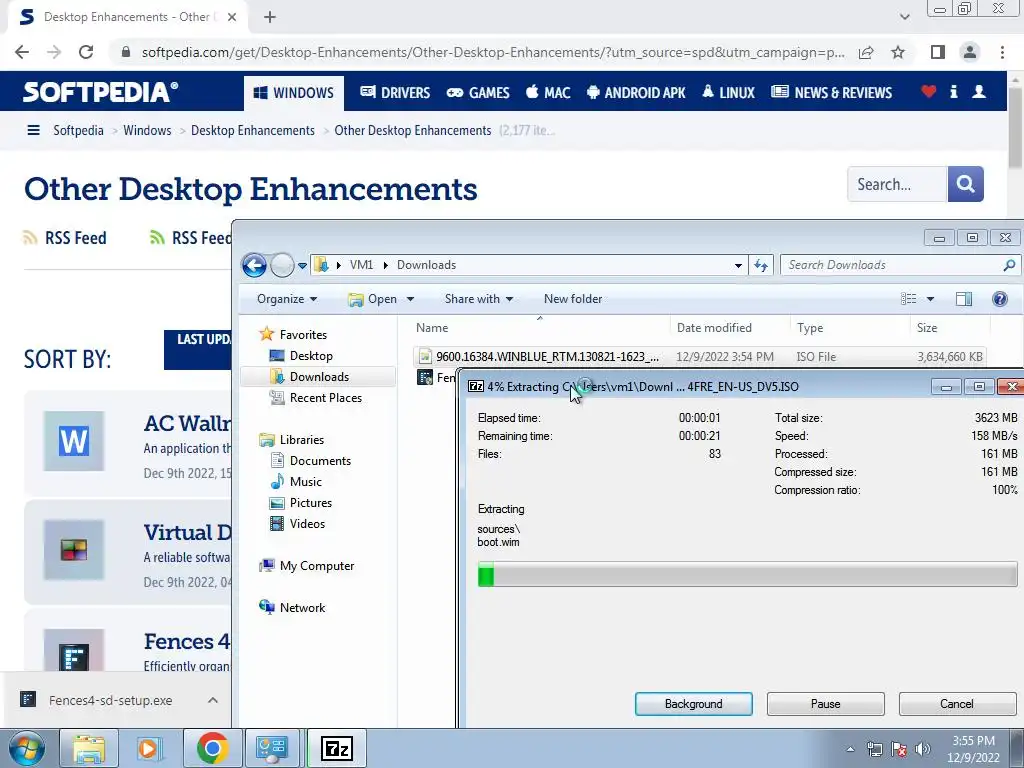Viewport: 1024px width, 768px height.
Task: Expand Fences4-sd-setup.exe download options chevron
Action: tap(213, 700)
